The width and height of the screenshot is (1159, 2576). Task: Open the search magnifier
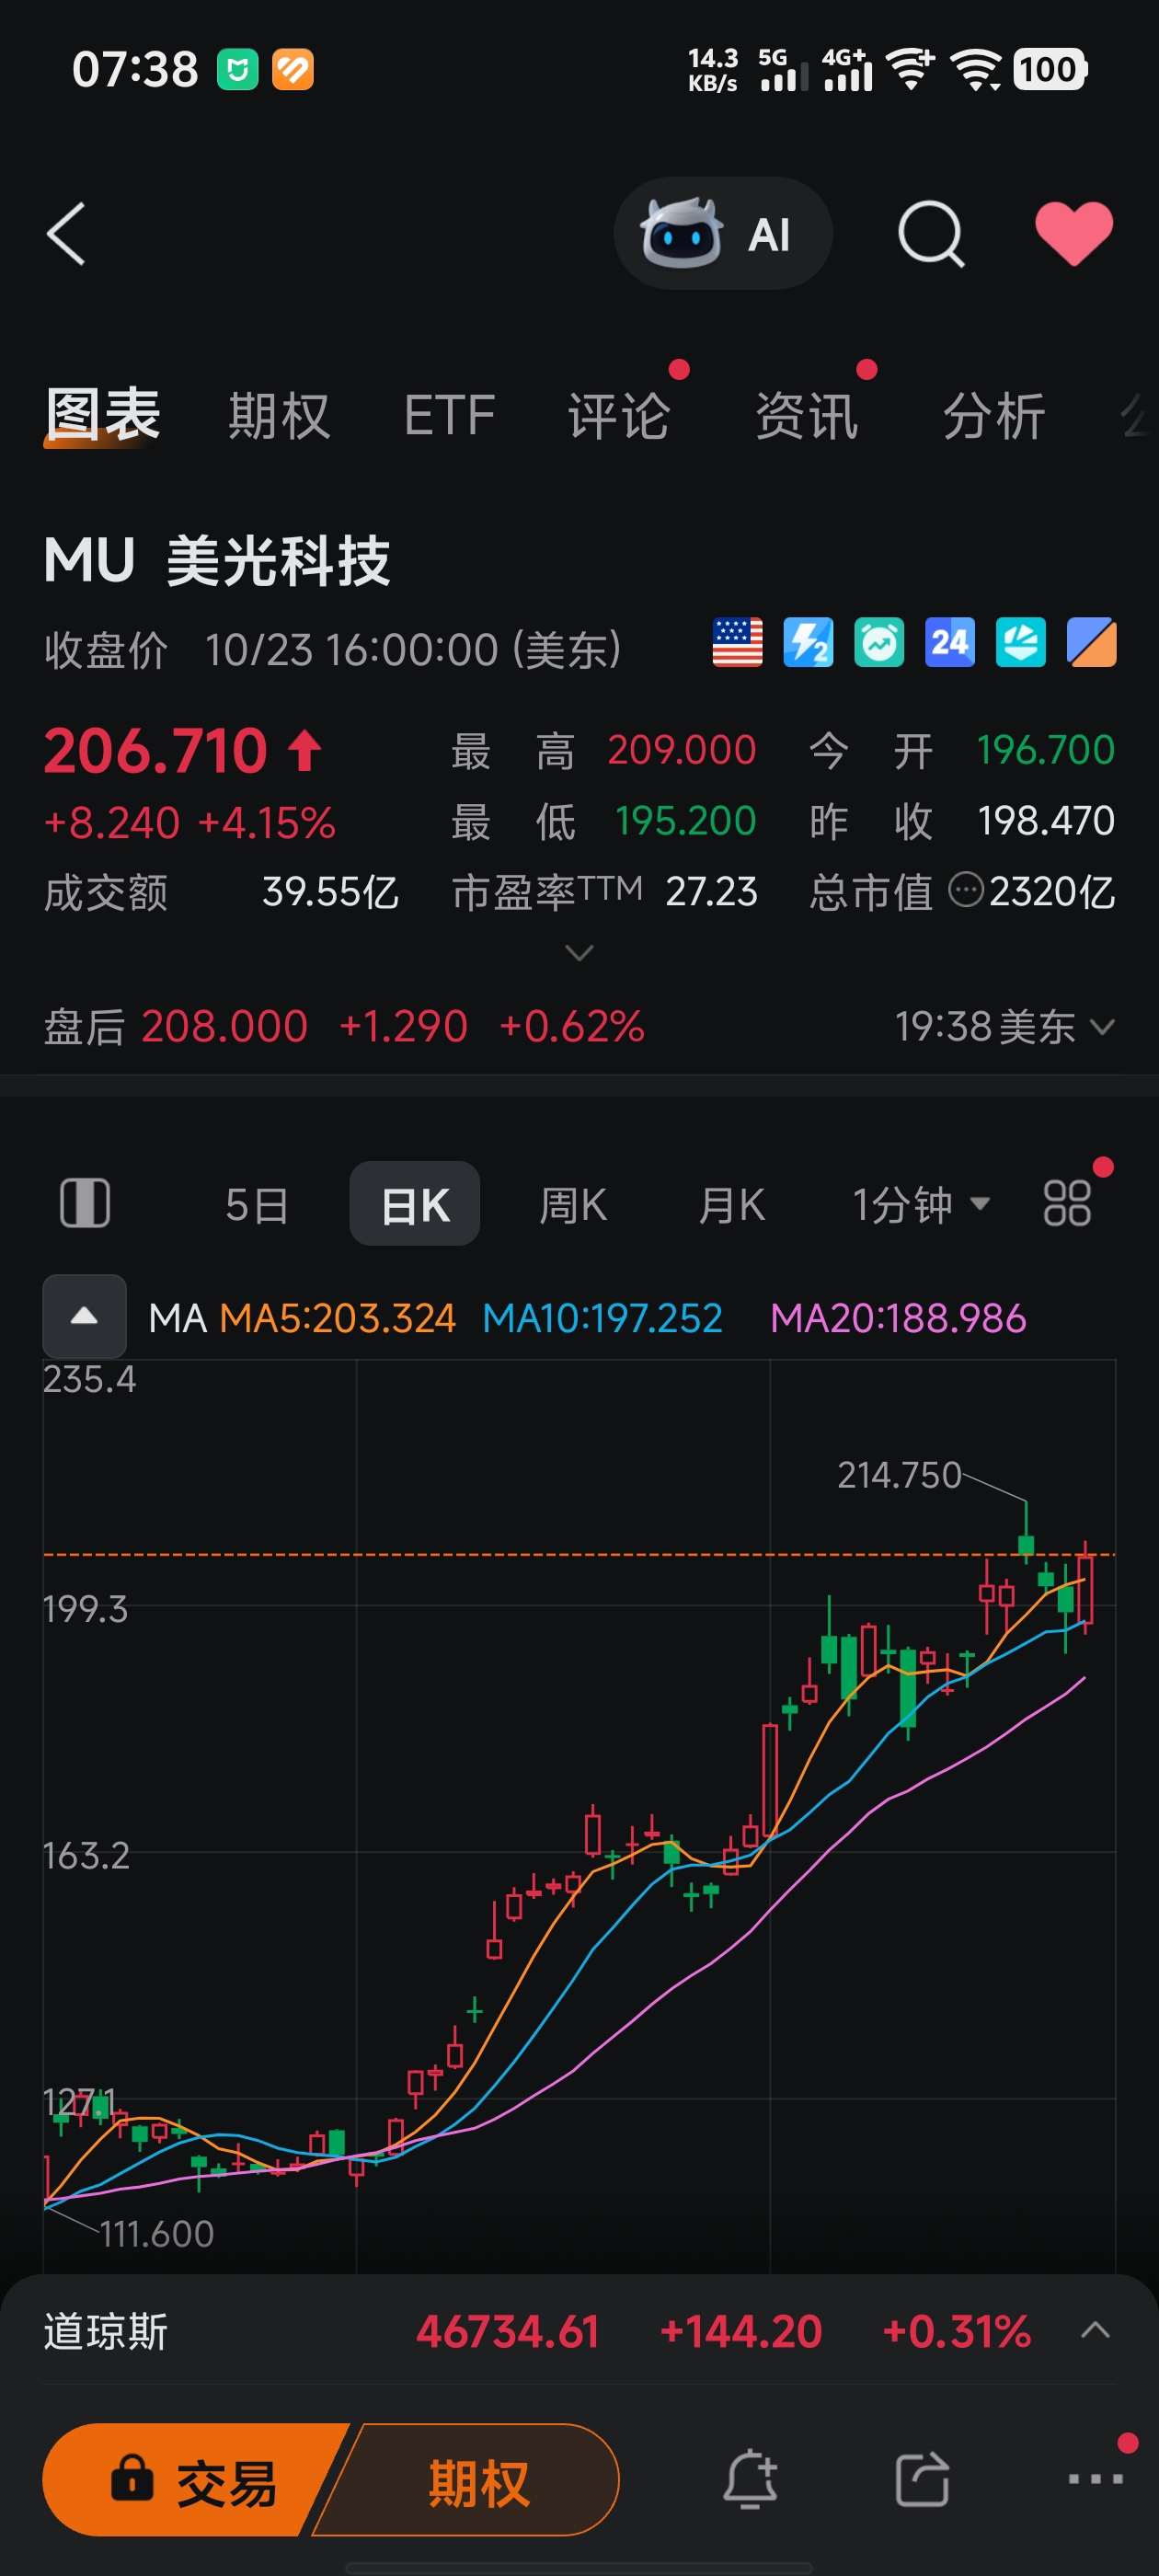(x=931, y=234)
